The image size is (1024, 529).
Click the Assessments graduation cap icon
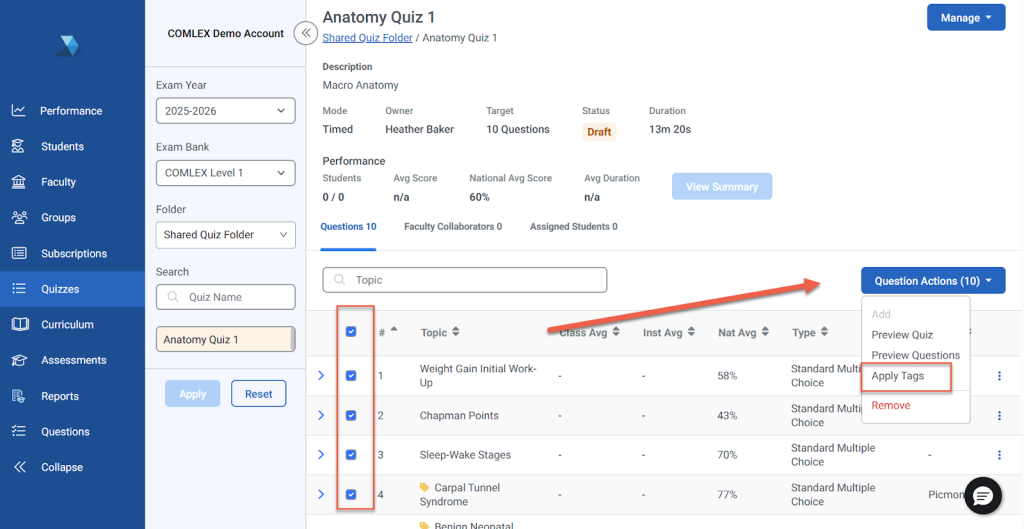[19, 360]
